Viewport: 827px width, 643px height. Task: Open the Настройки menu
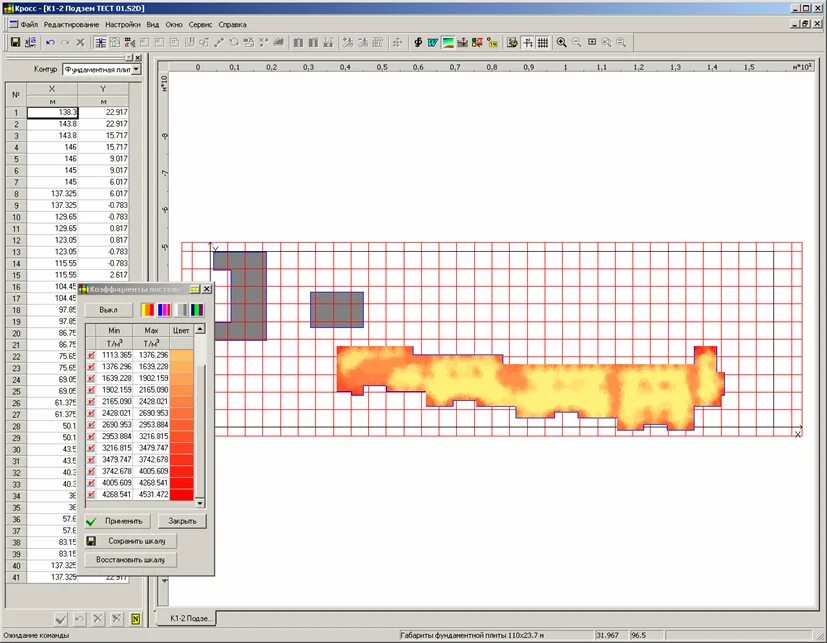122,24
